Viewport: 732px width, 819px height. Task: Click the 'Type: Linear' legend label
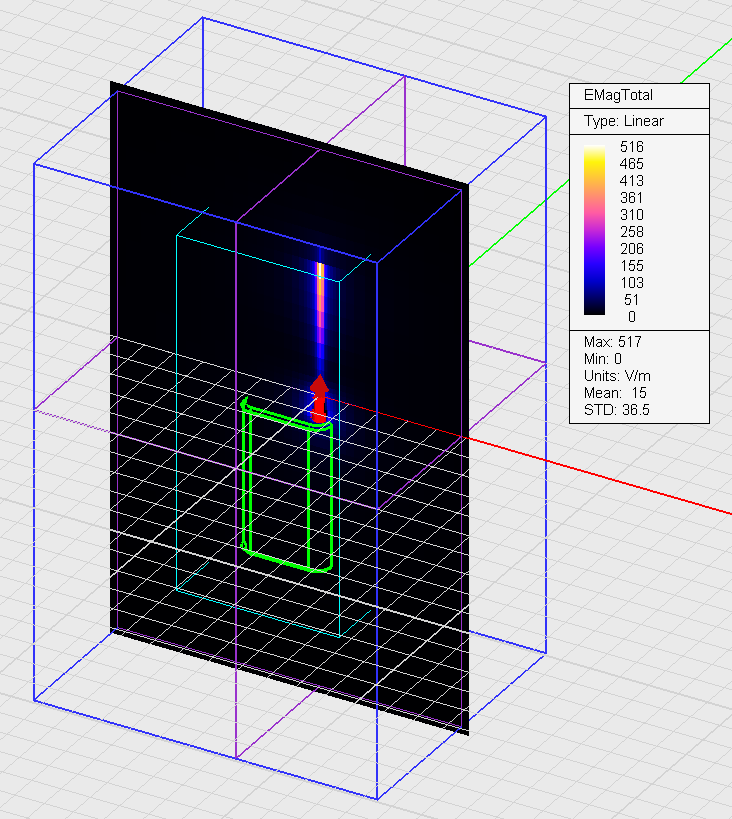coord(623,121)
